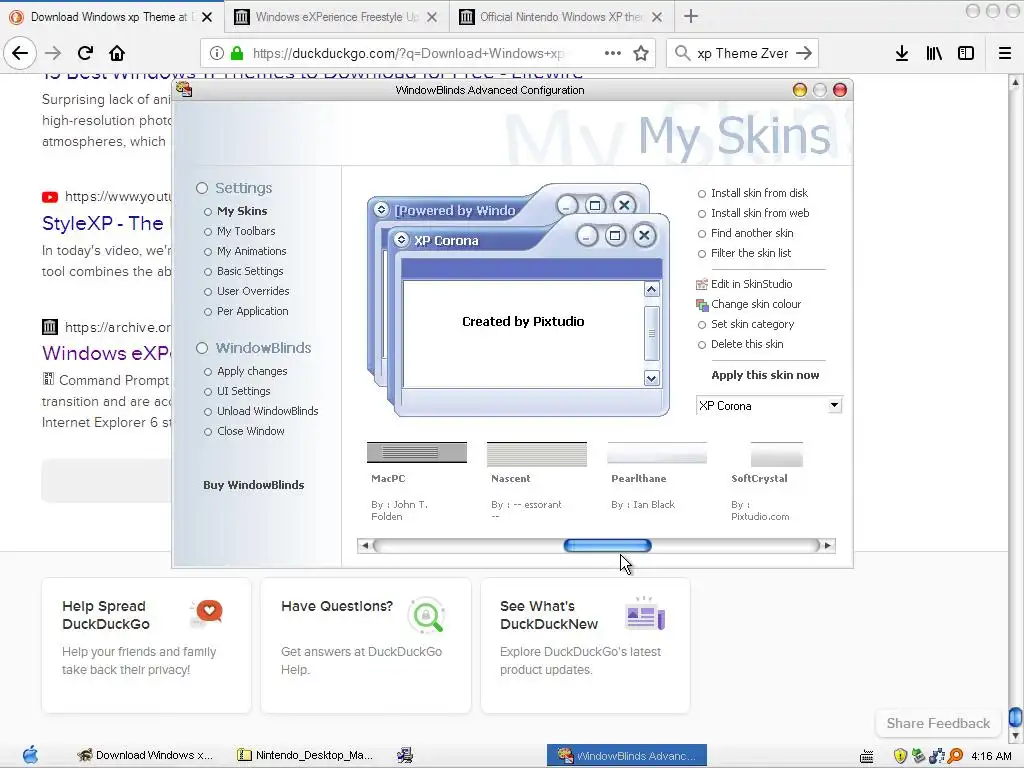1024x768 pixels.
Task: Click the orange magnifier tray icon
Action: (955, 756)
